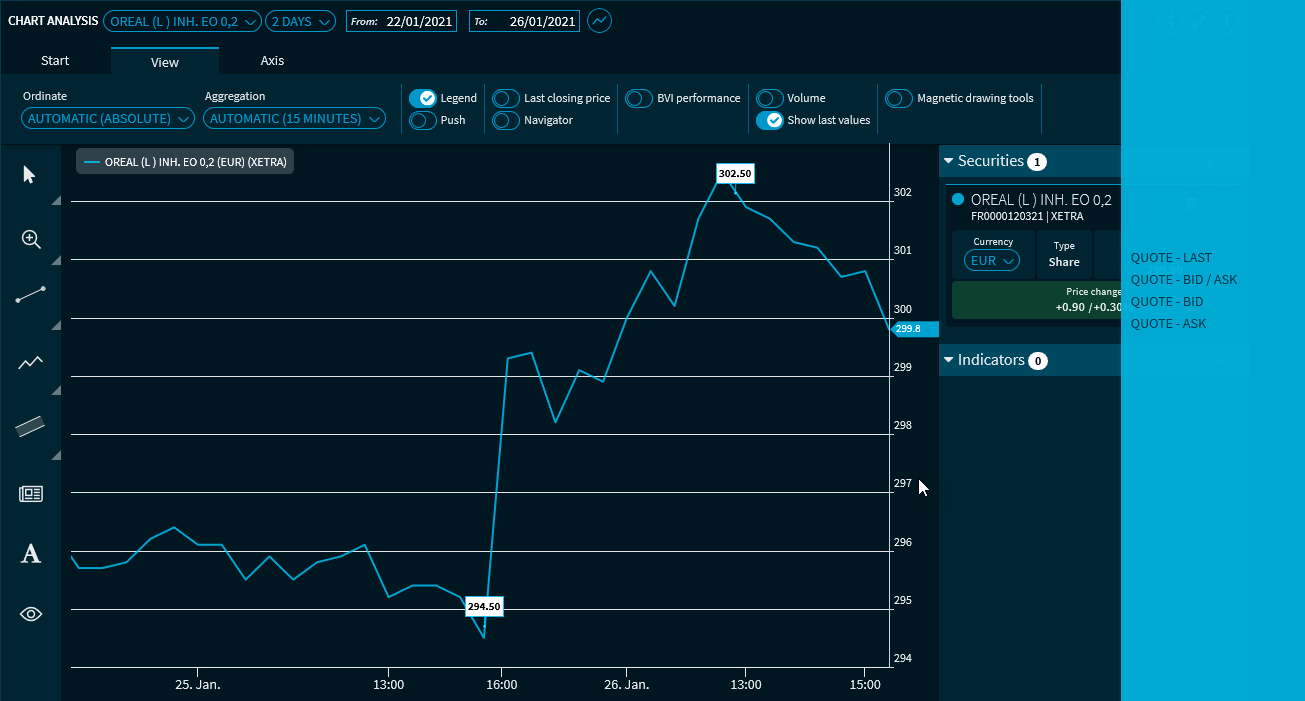1305x701 pixels.
Task: Disable the Legend toggle
Action: coord(423,98)
